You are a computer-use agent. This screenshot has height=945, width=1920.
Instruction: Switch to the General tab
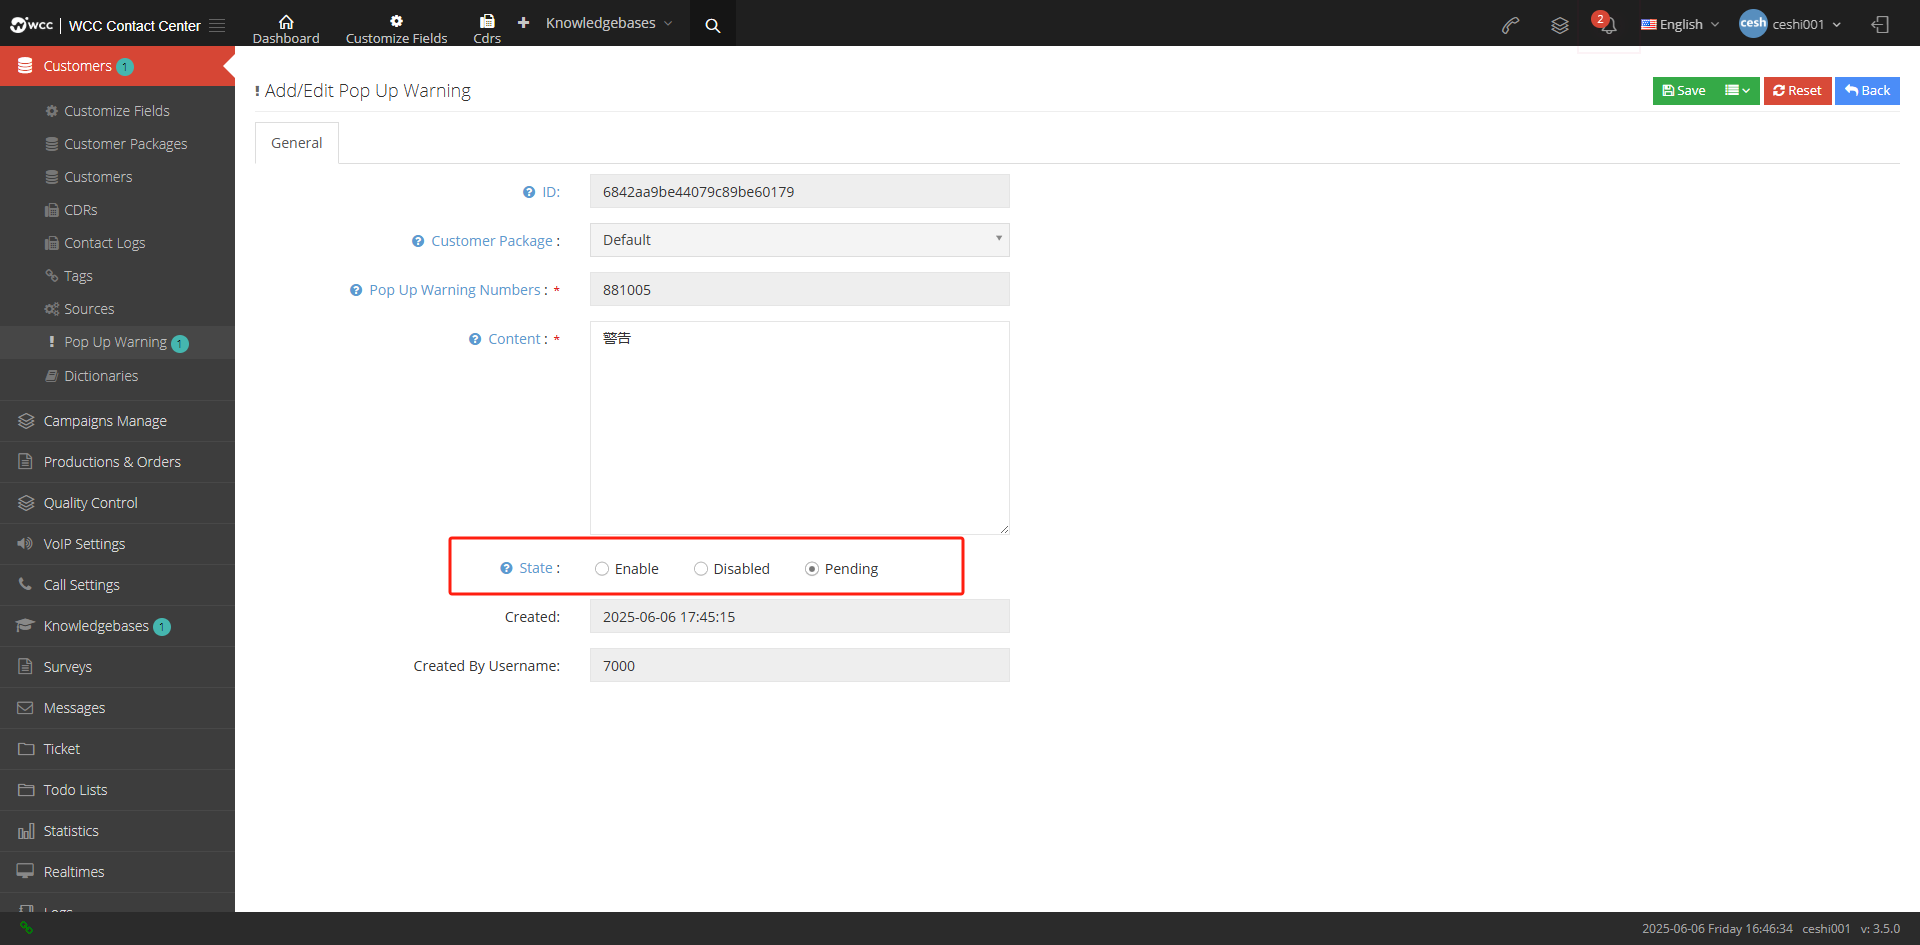297,143
